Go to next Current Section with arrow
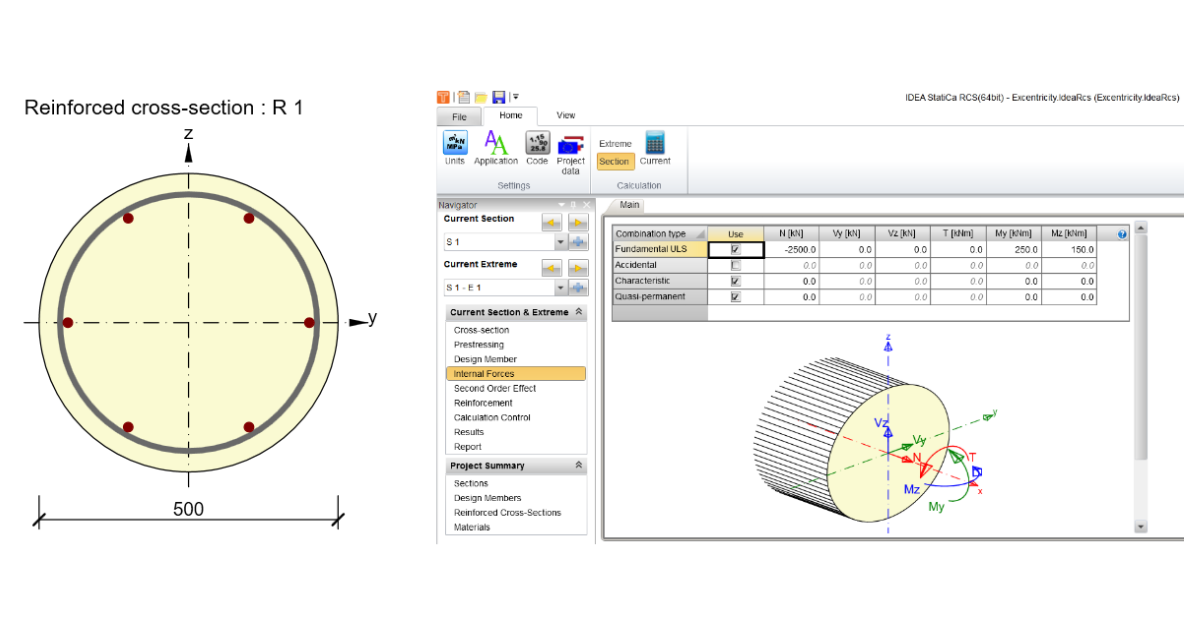The width and height of the screenshot is (1200, 630). (x=578, y=221)
